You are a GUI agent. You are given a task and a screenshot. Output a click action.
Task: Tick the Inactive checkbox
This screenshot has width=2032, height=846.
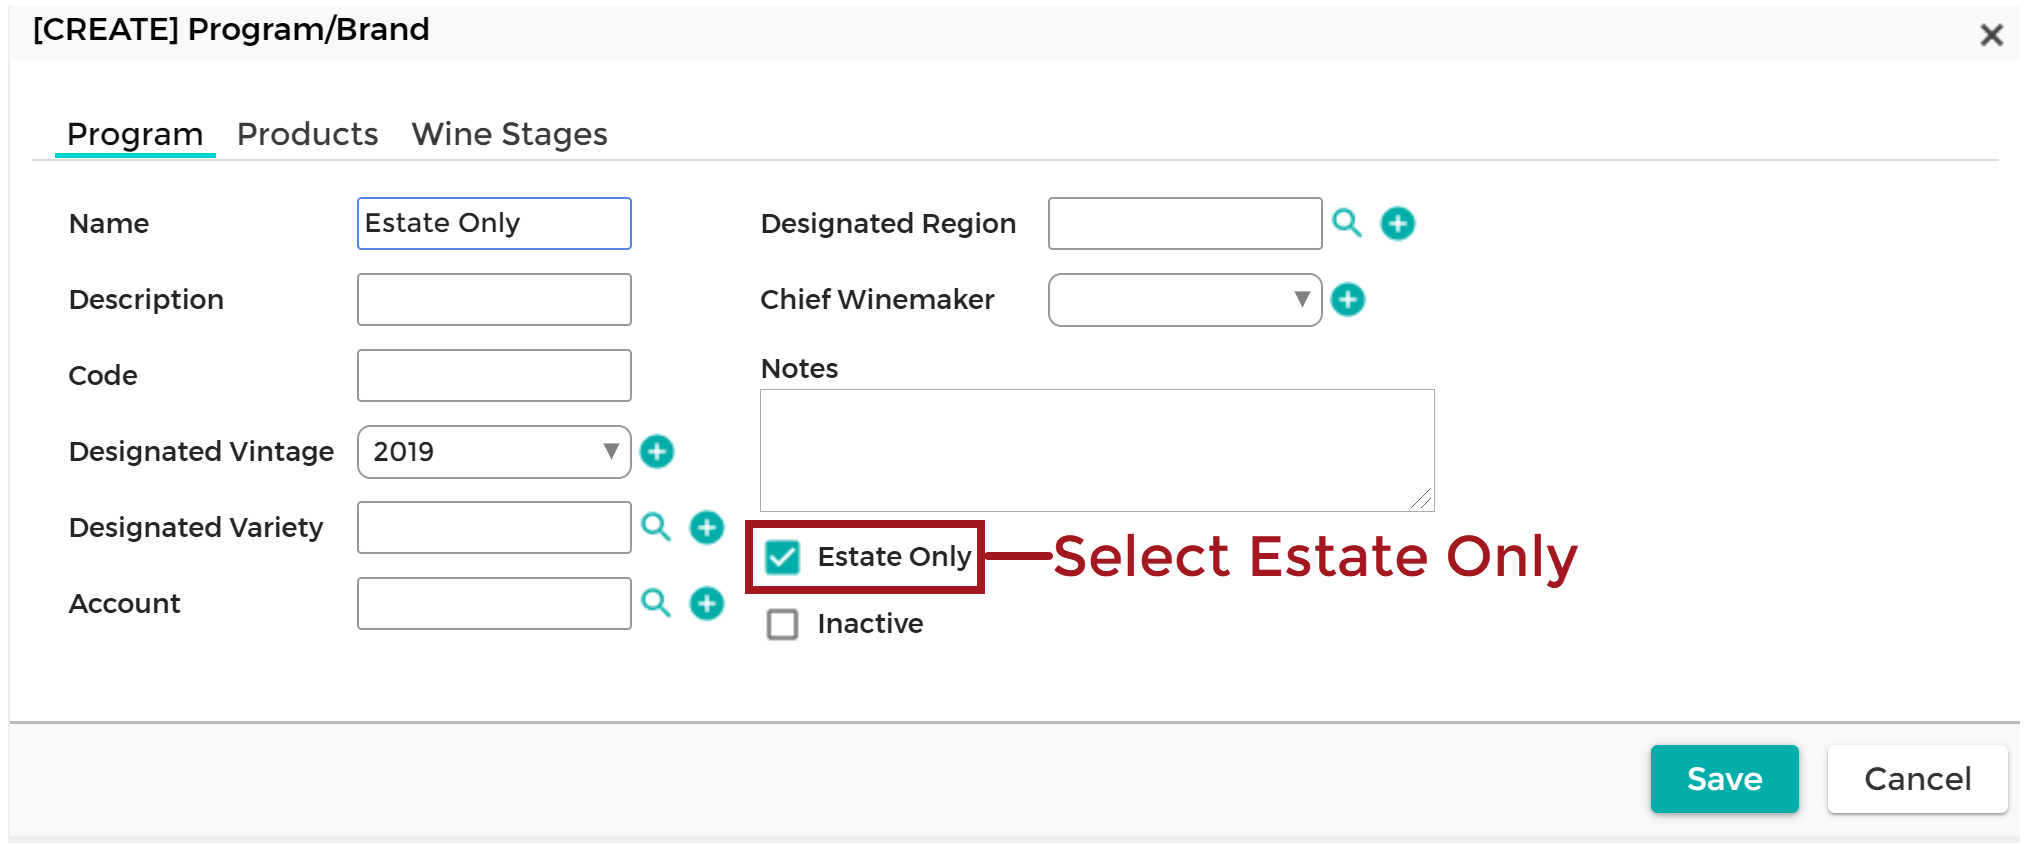pyautogui.click(x=782, y=624)
